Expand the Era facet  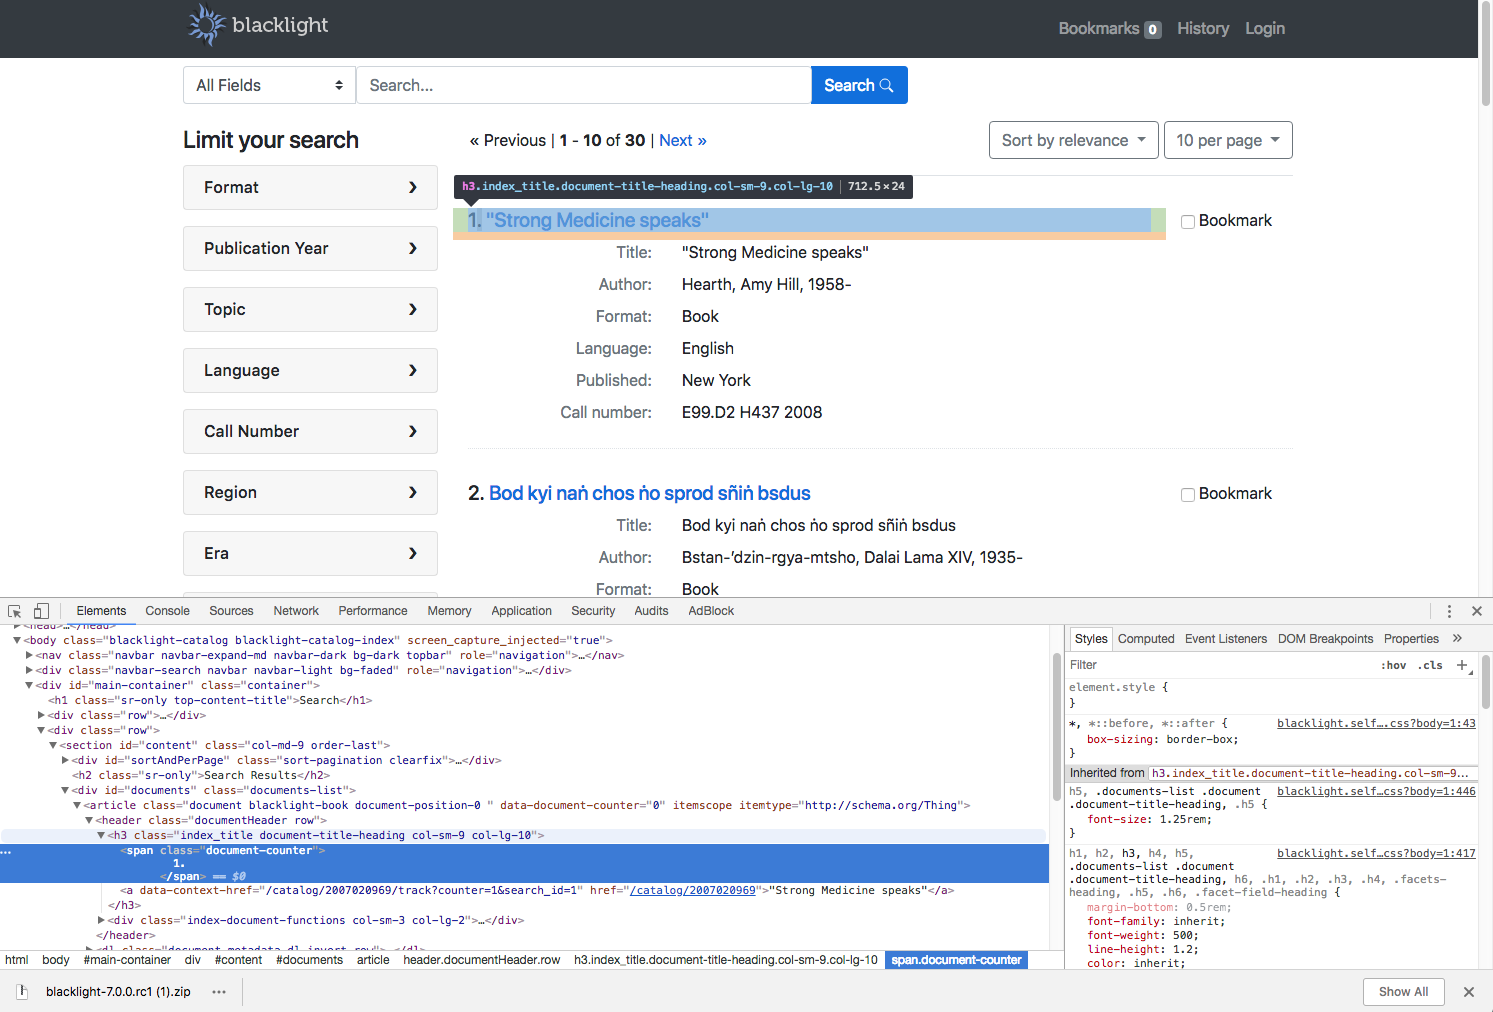point(310,553)
